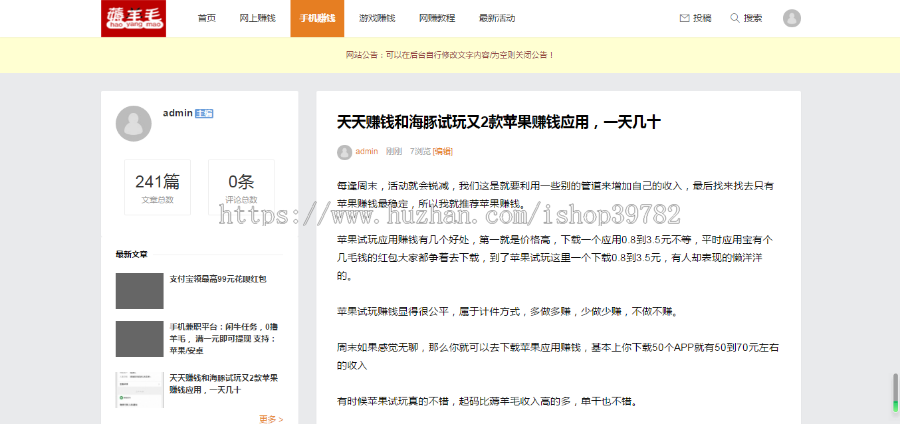Click paragraph starting 每逢周末，活动就会锐减
The image size is (900, 424).
[x=556, y=195]
